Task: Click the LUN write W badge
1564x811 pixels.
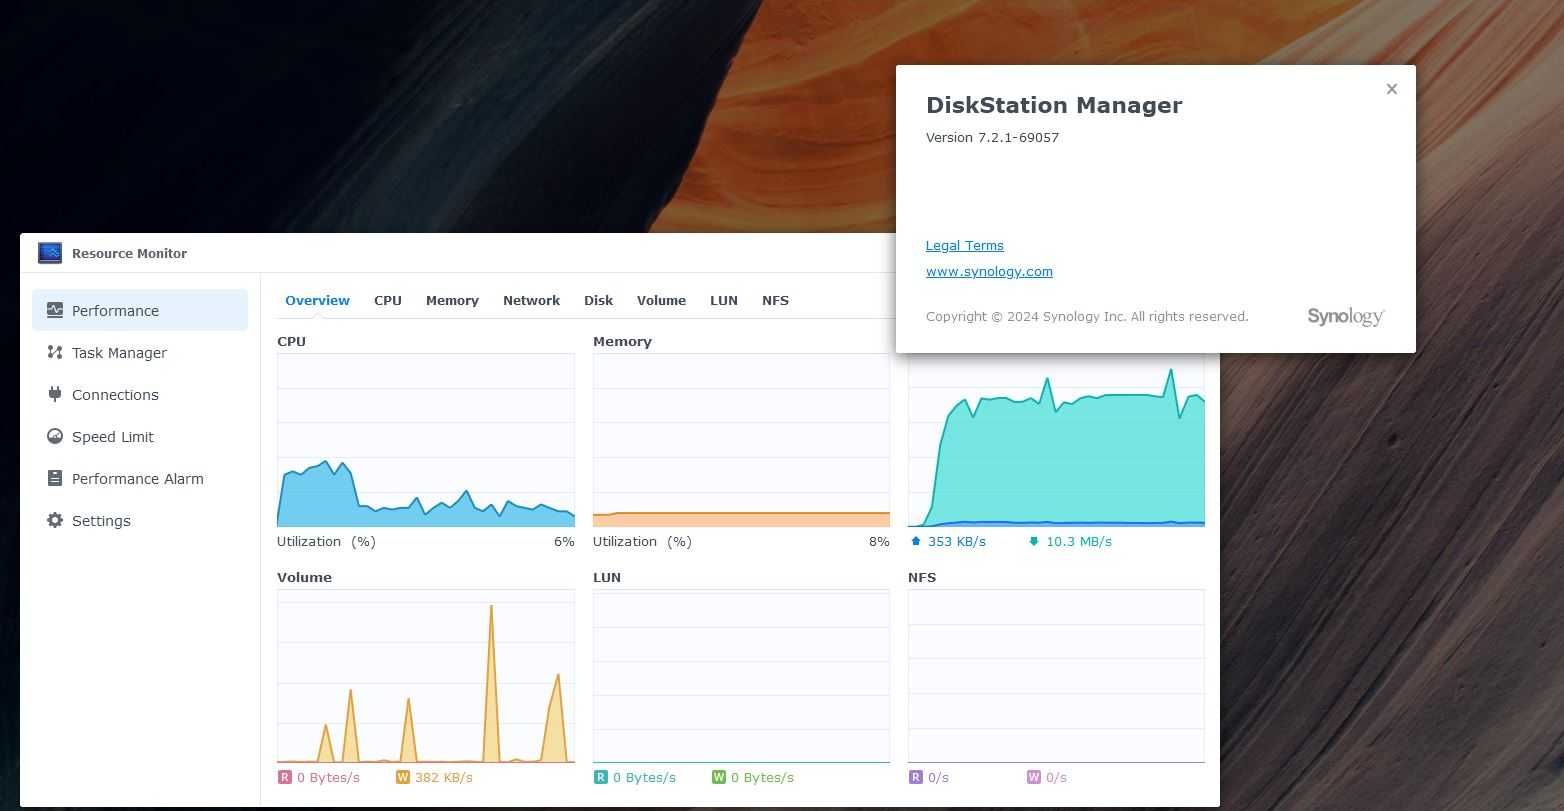Action: click(x=718, y=777)
